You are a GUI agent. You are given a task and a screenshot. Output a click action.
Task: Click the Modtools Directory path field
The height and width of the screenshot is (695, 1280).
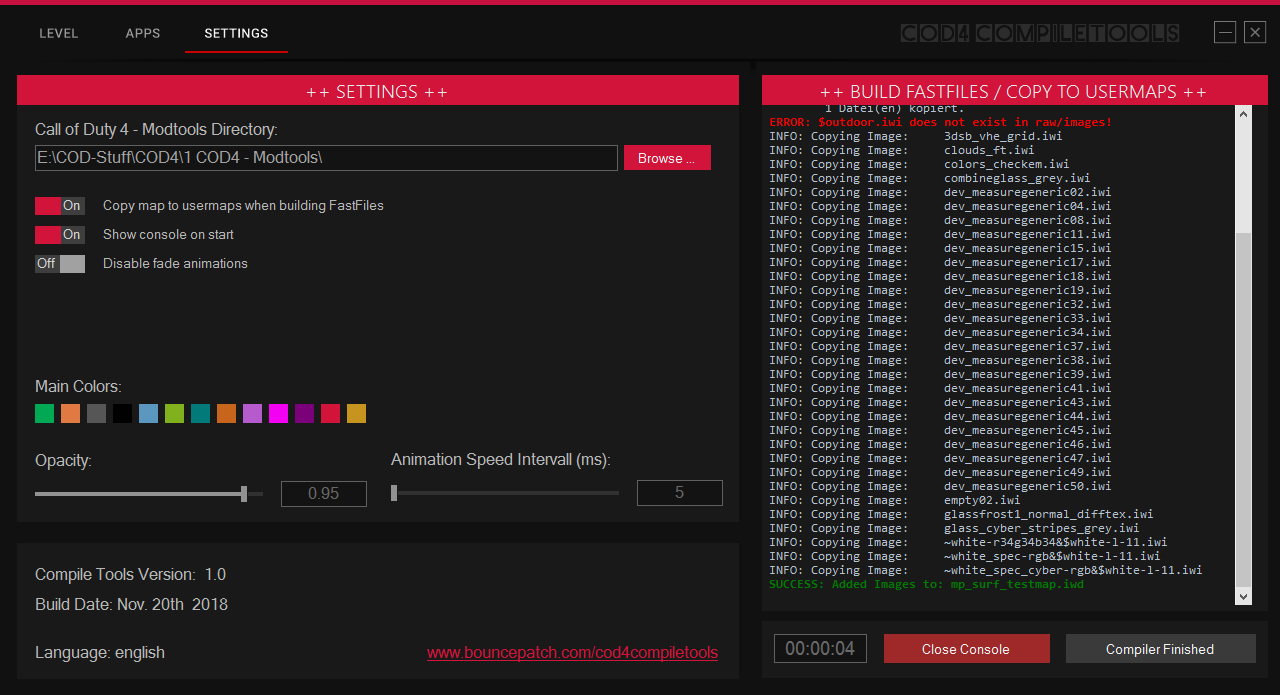[x=326, y=158]
